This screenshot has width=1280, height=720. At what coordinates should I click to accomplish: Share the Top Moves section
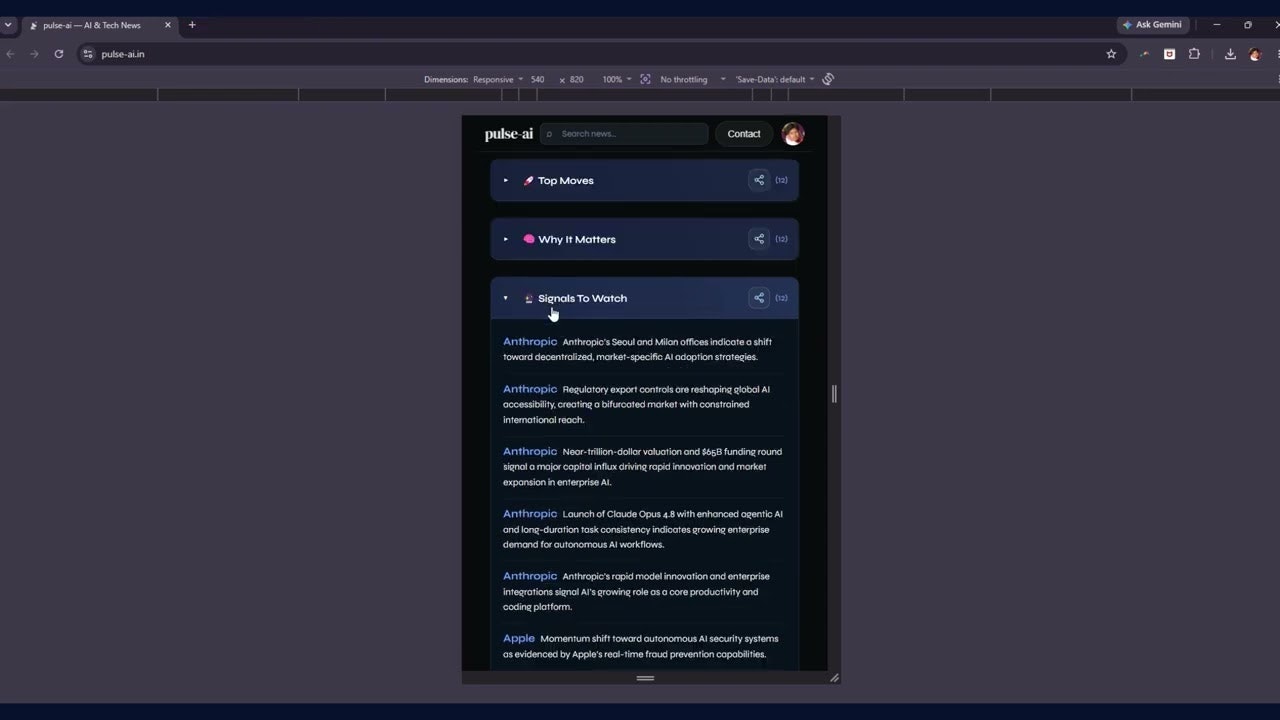coord(759,180)
